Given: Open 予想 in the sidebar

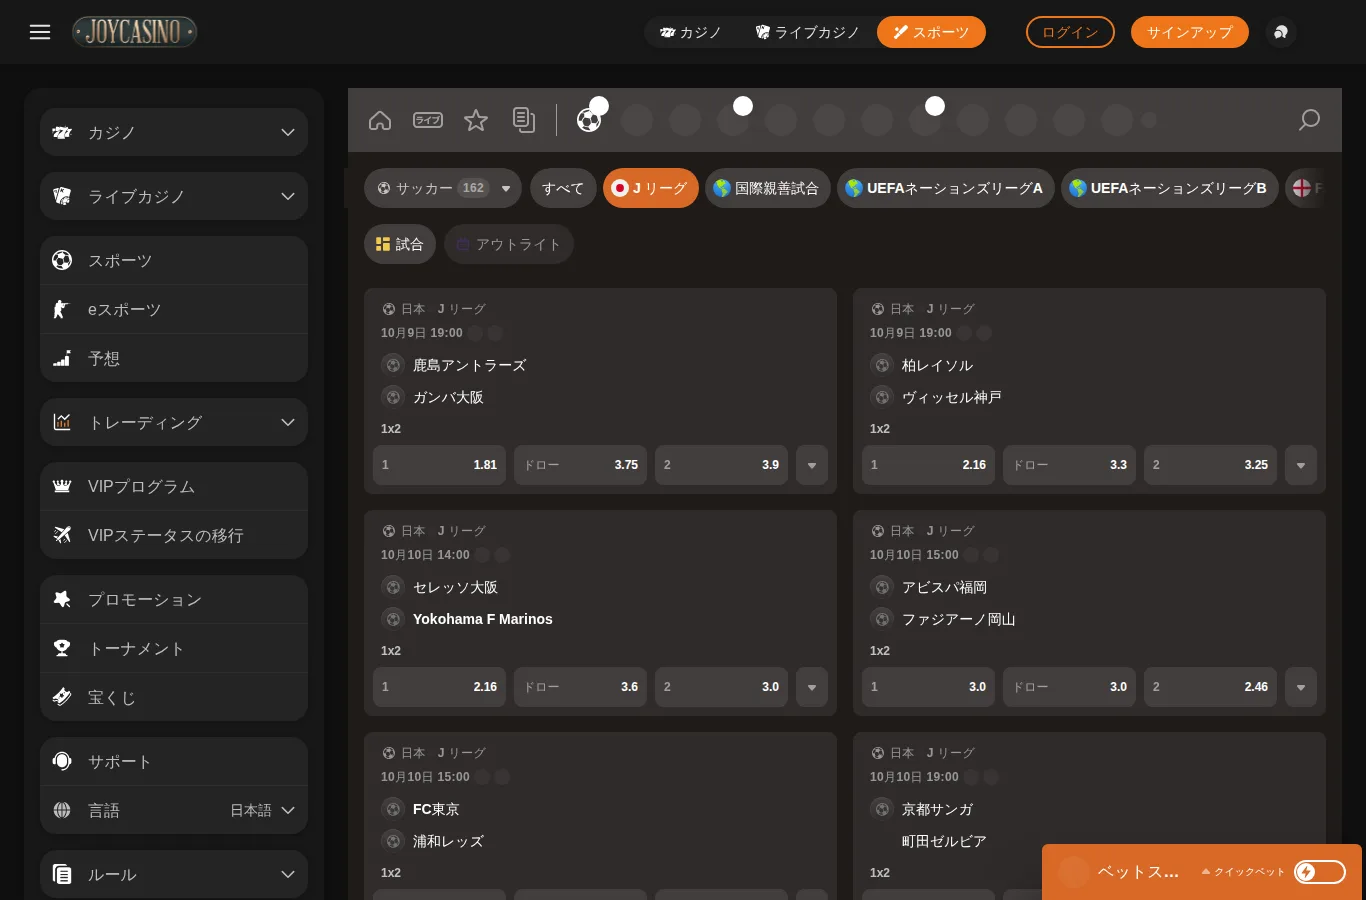Looking at the screenshot, I should click(174, 358).
